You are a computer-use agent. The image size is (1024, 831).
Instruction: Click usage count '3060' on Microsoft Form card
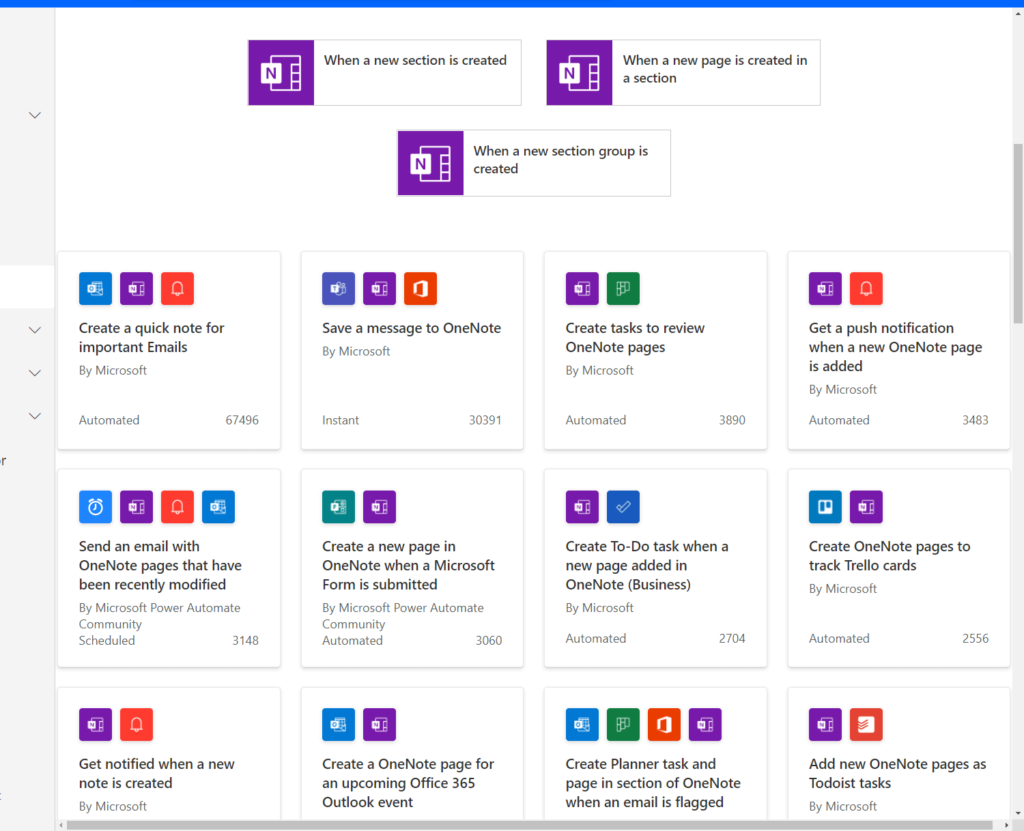pos(488,640)
